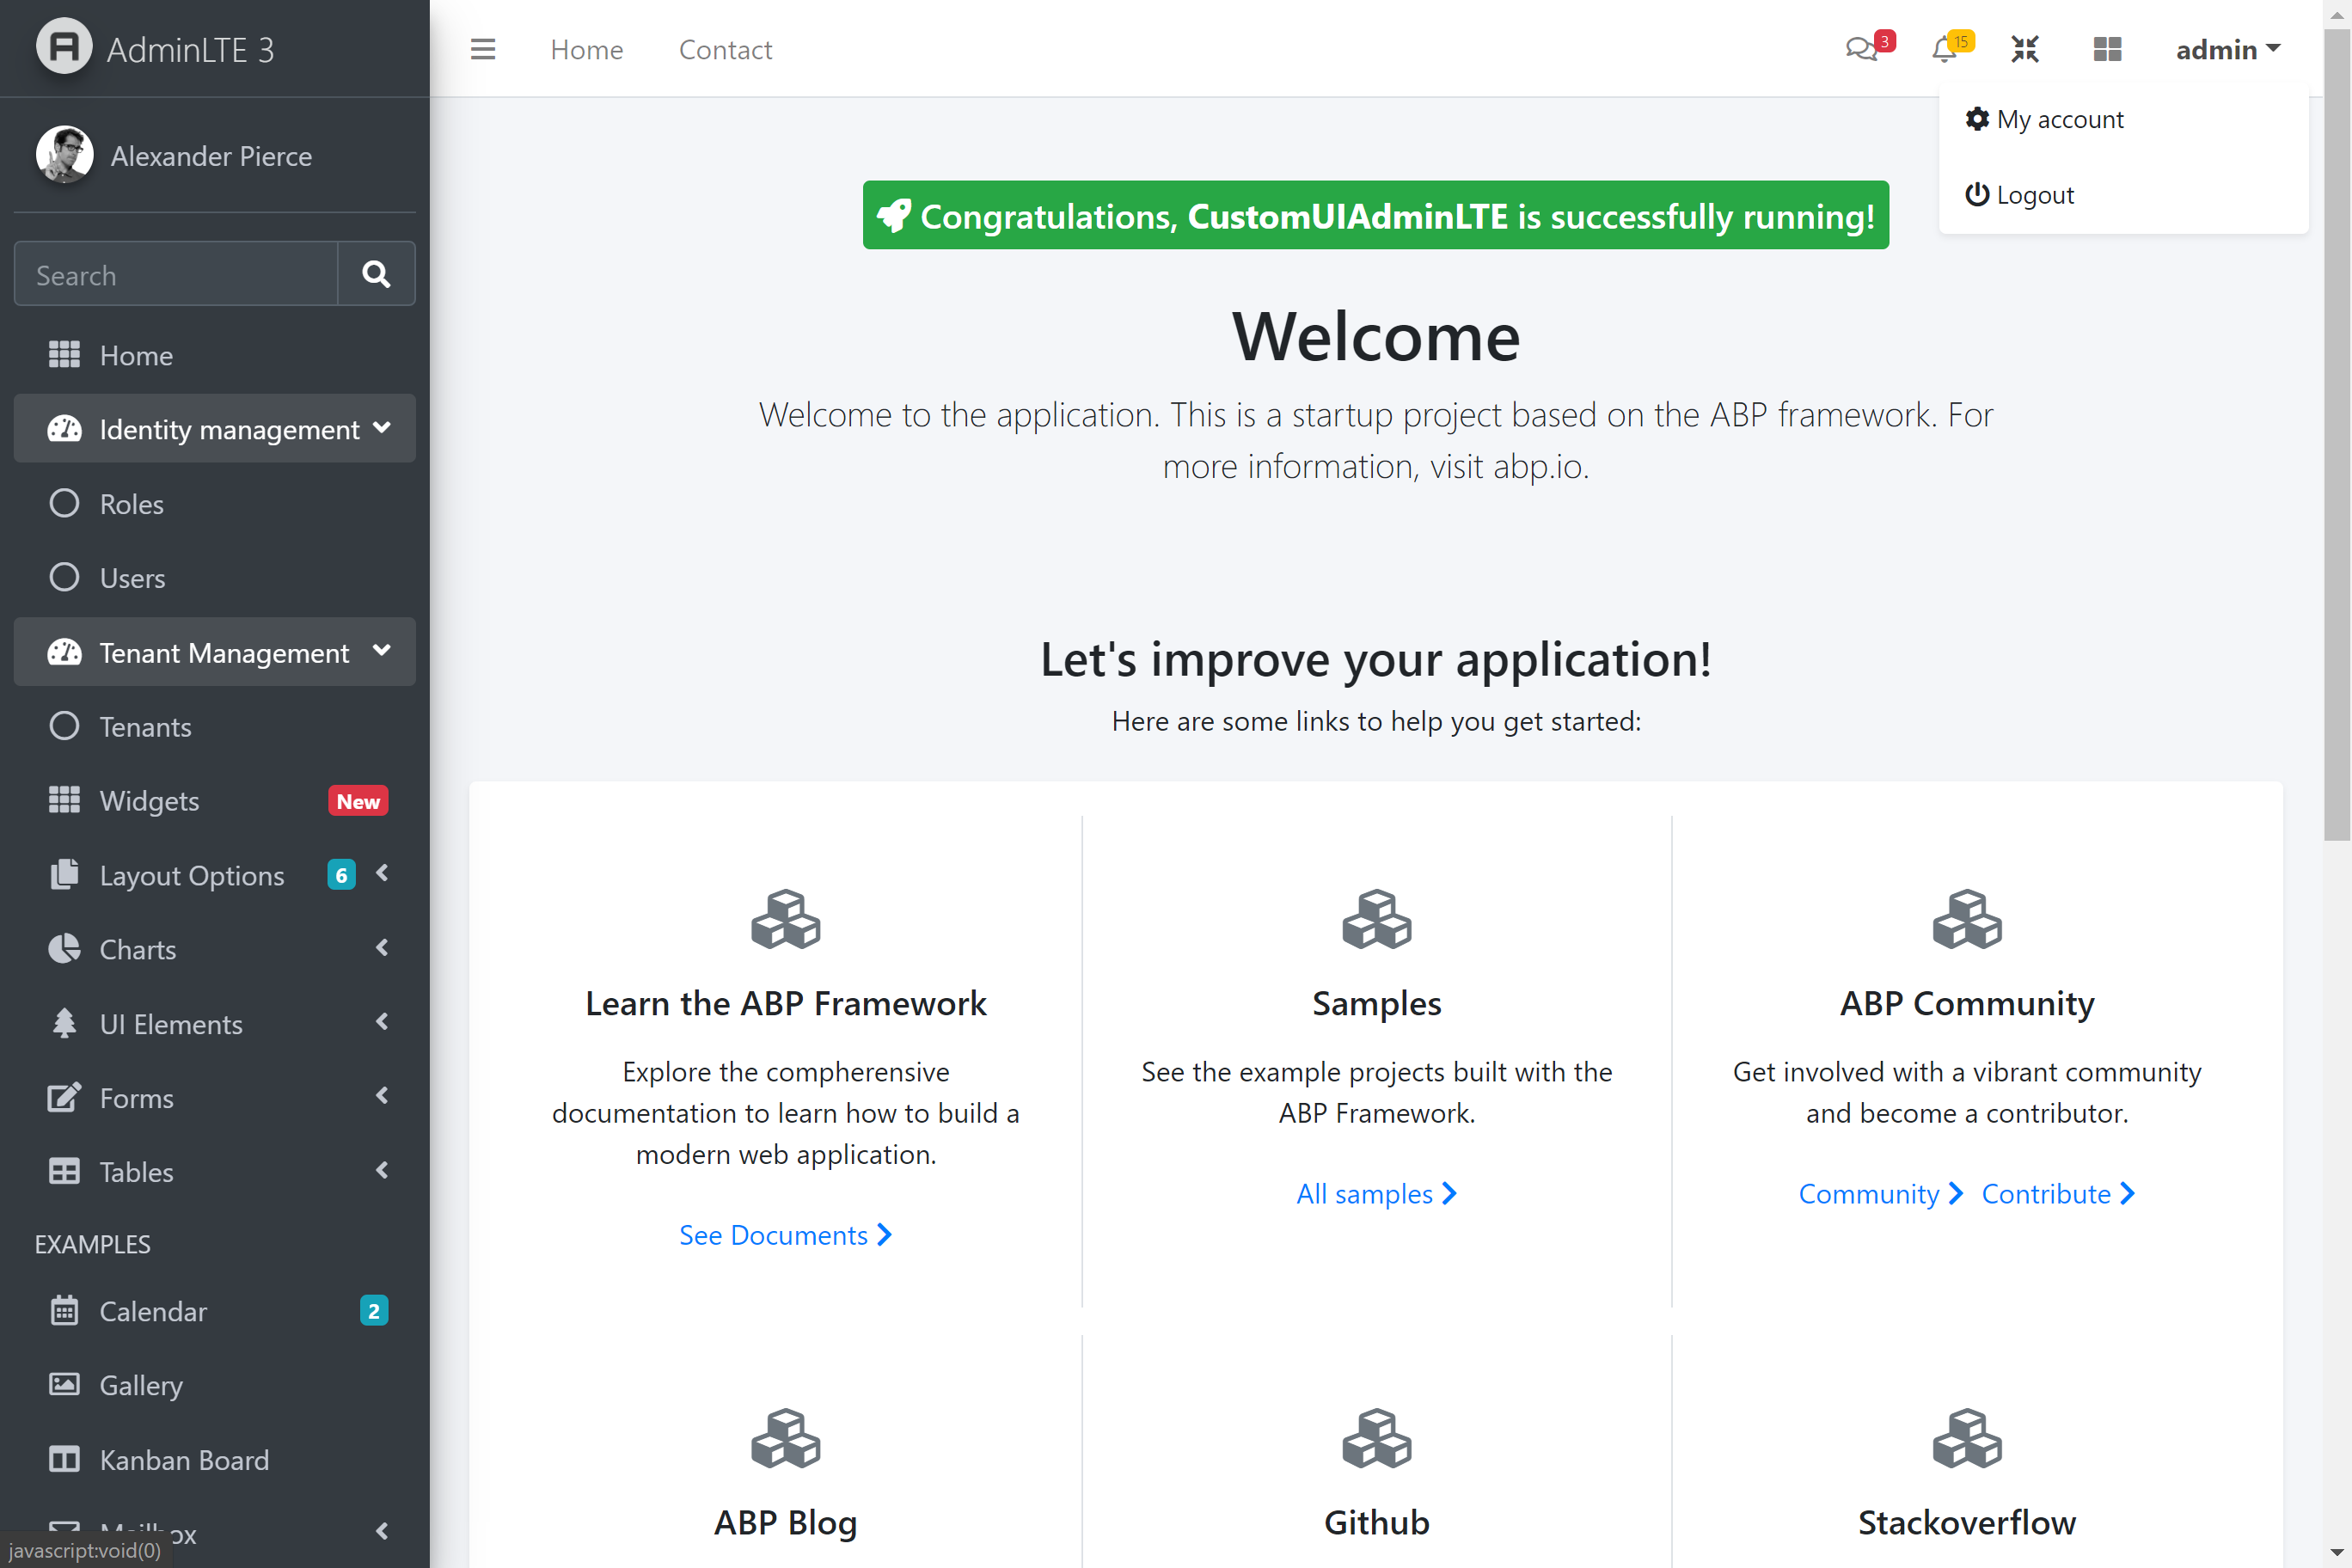Select My account from the dropdown
Screen dimensions: 2352x1568
tap(2059, 119)
